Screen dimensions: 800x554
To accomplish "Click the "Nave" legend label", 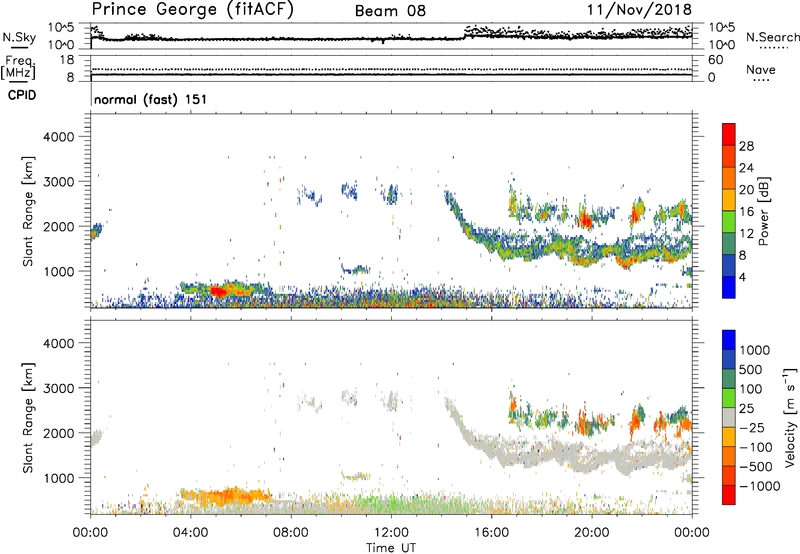I will click(760, 70).
